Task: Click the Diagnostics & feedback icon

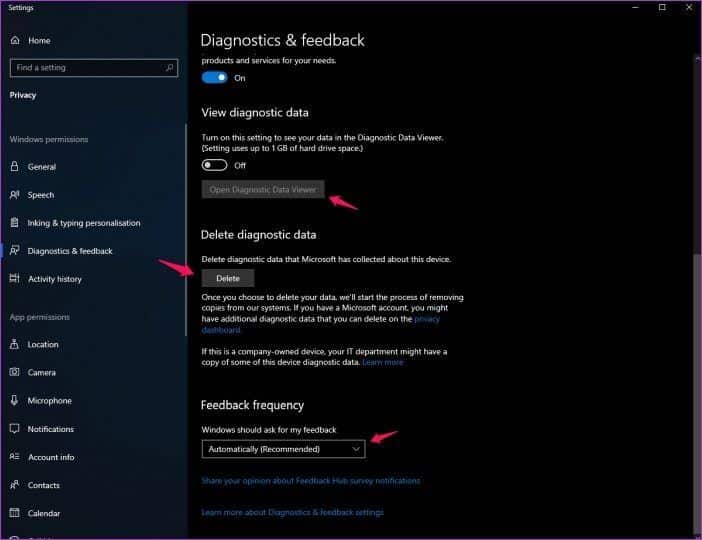Action: (x=14, y=250)
